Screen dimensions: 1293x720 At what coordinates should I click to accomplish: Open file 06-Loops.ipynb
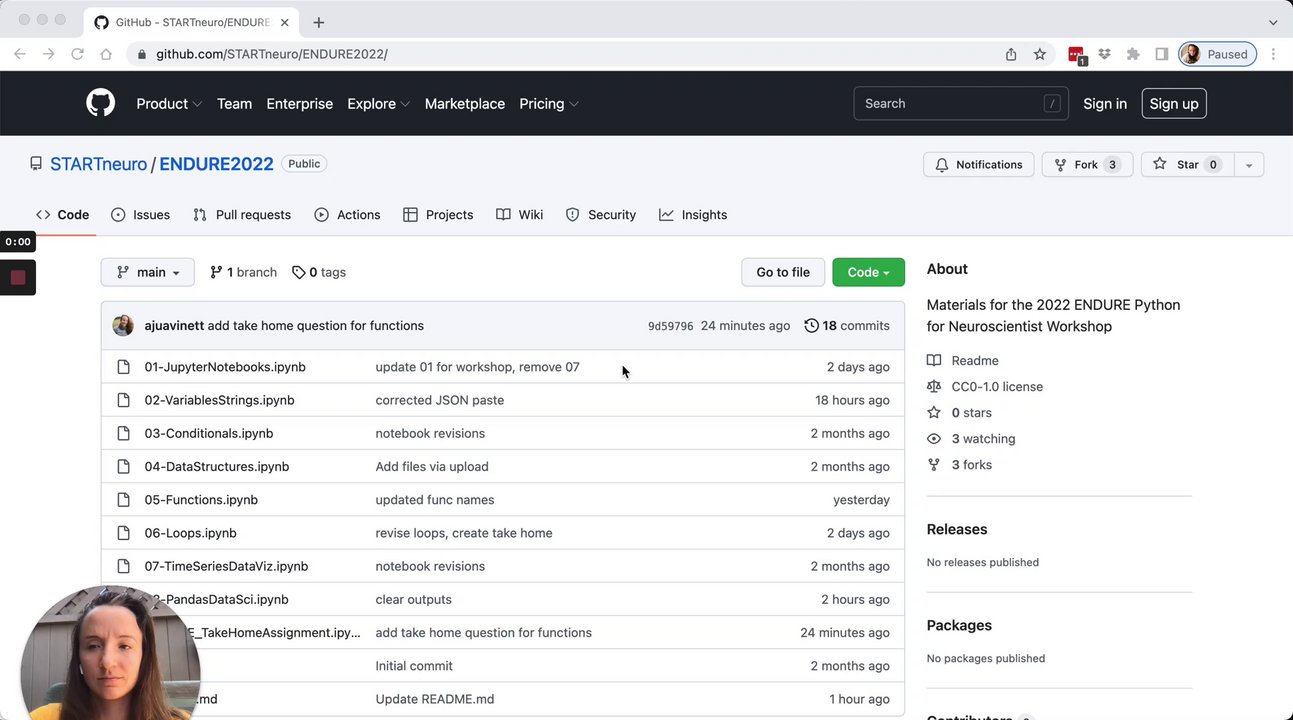[x=190, y=533]
